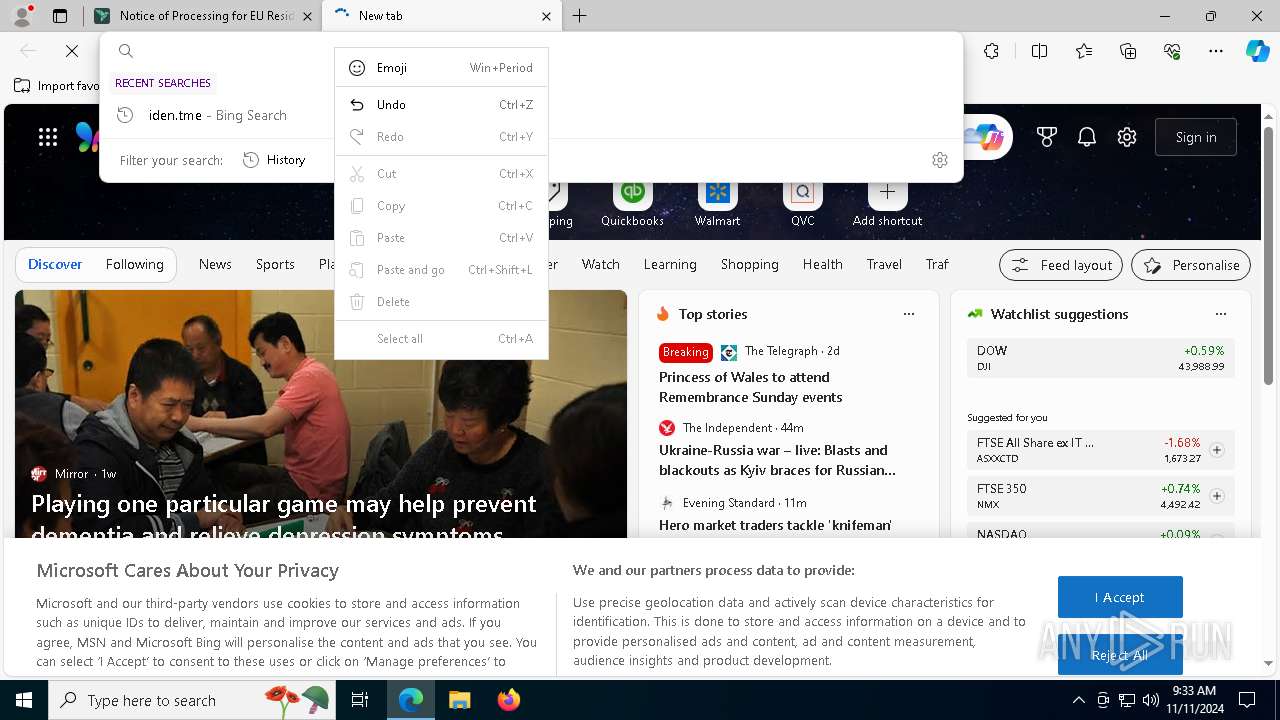Open Watchlist suggestions more options ellipsis
This screenshot has width=1280, height=720.
(x=1221, y=314)
